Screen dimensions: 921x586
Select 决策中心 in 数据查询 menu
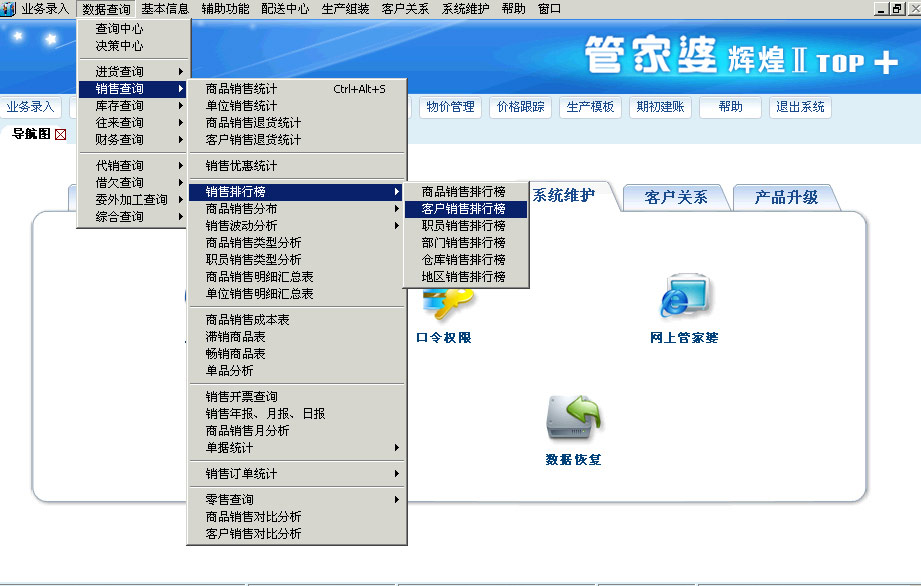point(133,45)
